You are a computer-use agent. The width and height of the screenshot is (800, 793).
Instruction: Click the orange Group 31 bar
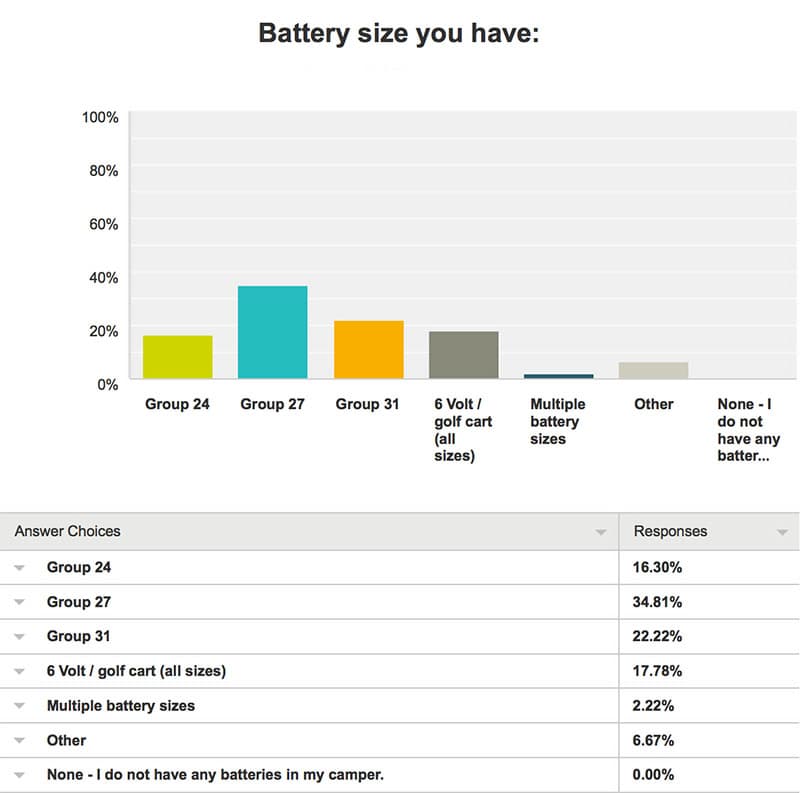click(368, 350)
